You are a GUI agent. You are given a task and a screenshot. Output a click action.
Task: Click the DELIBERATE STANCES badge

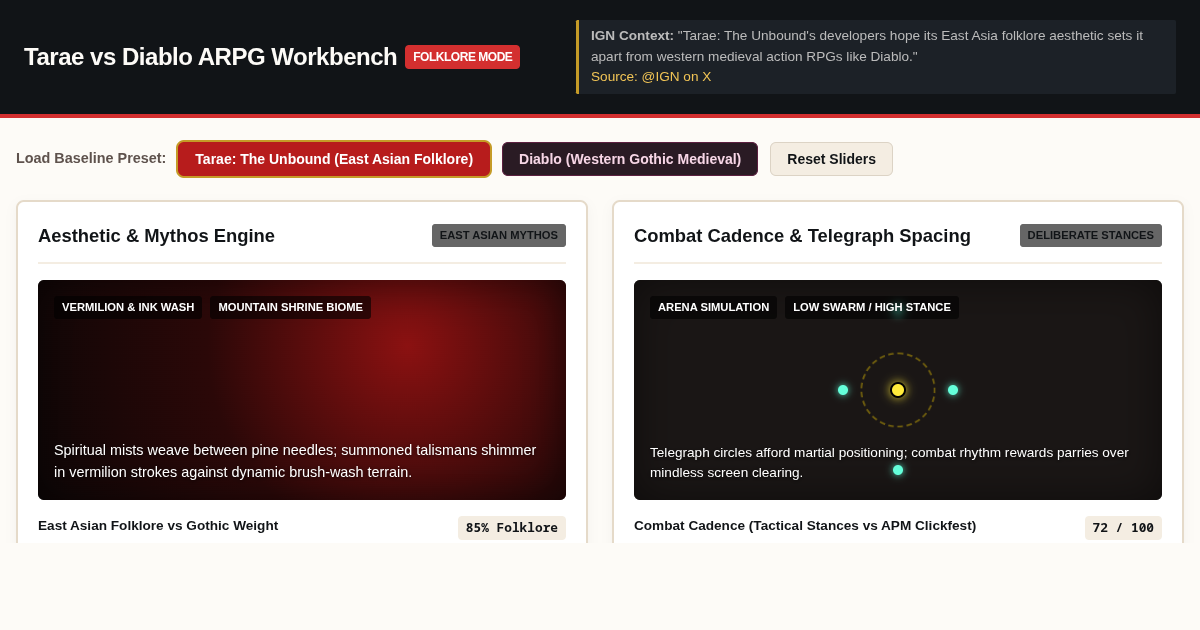(1091, 236)
